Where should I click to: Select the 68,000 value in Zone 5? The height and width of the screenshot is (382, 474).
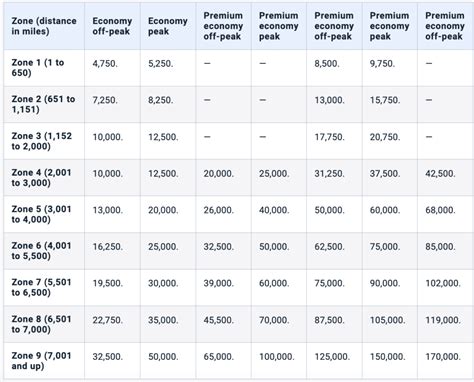440,210
